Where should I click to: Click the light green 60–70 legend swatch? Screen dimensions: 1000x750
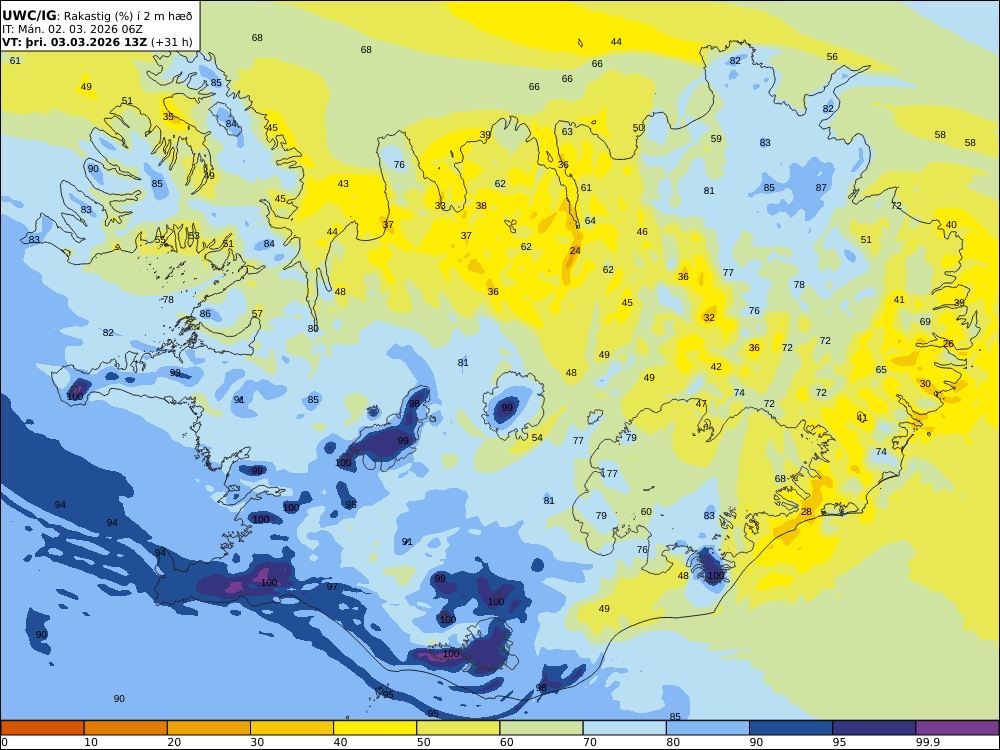click(x=541, y=728)
